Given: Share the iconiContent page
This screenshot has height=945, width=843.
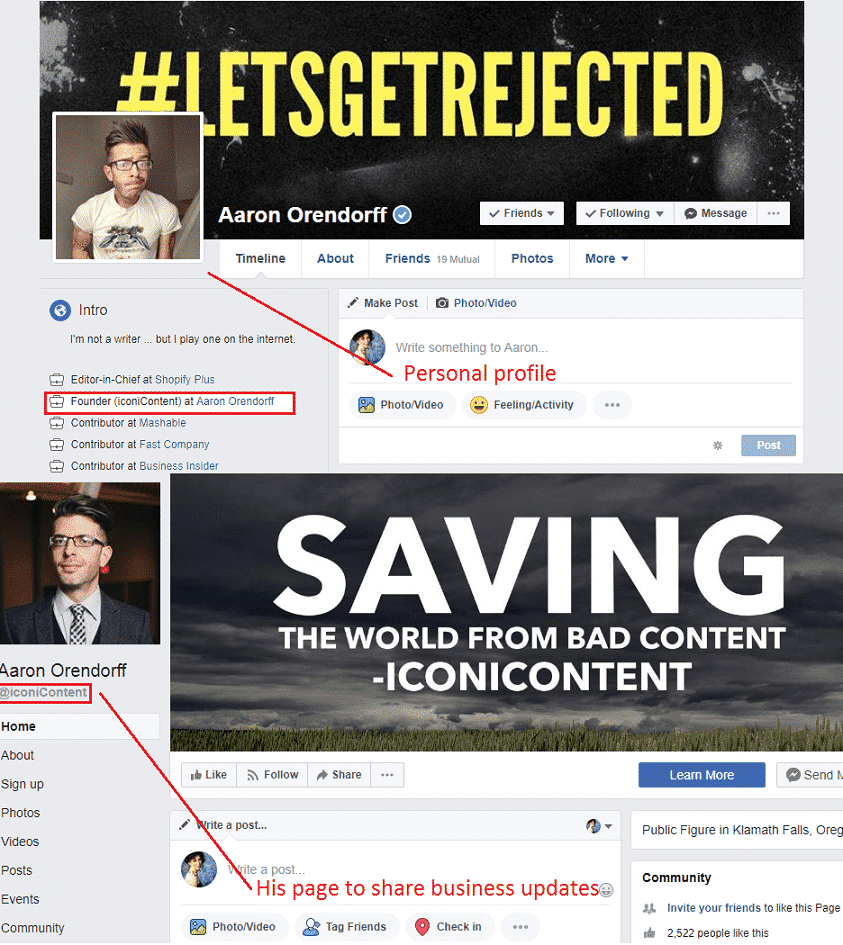Looking at the screenshot, I should click(339, 774).
